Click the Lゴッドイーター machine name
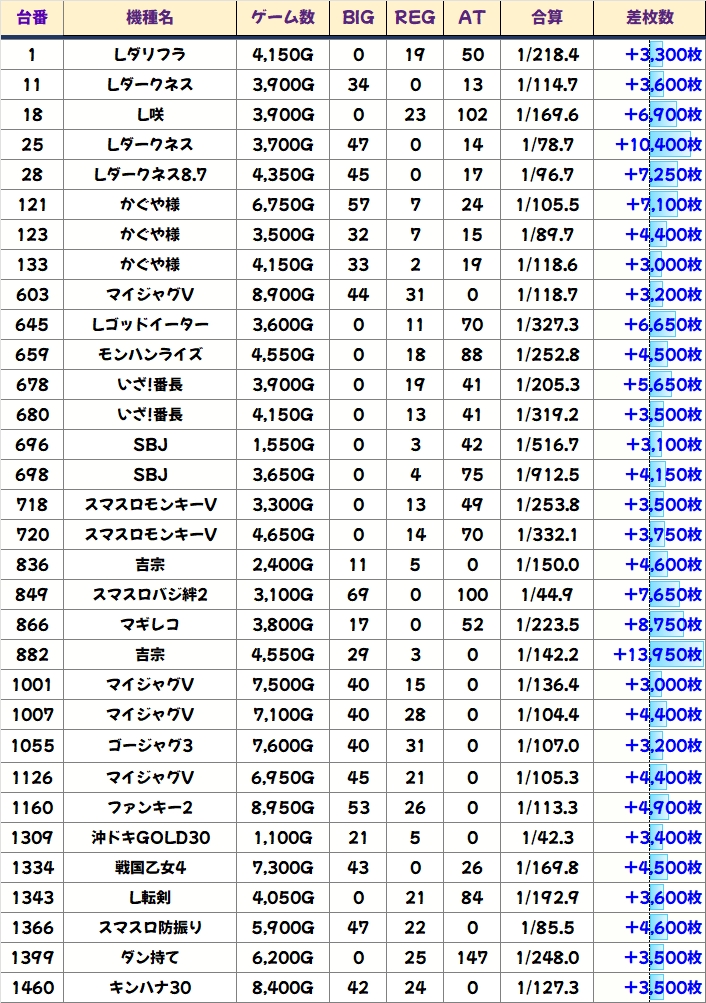This screenshot has height=1003, width=706. click(150, 325)
